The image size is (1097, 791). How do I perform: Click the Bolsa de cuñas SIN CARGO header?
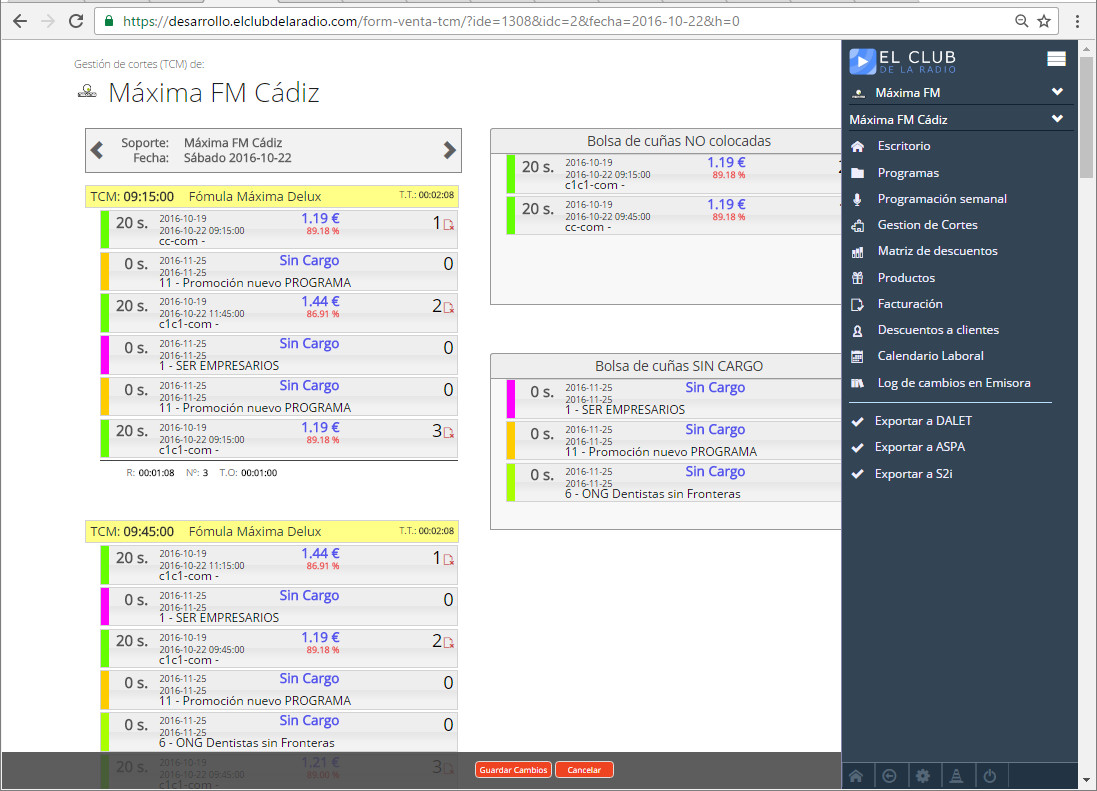pos(666,366)
